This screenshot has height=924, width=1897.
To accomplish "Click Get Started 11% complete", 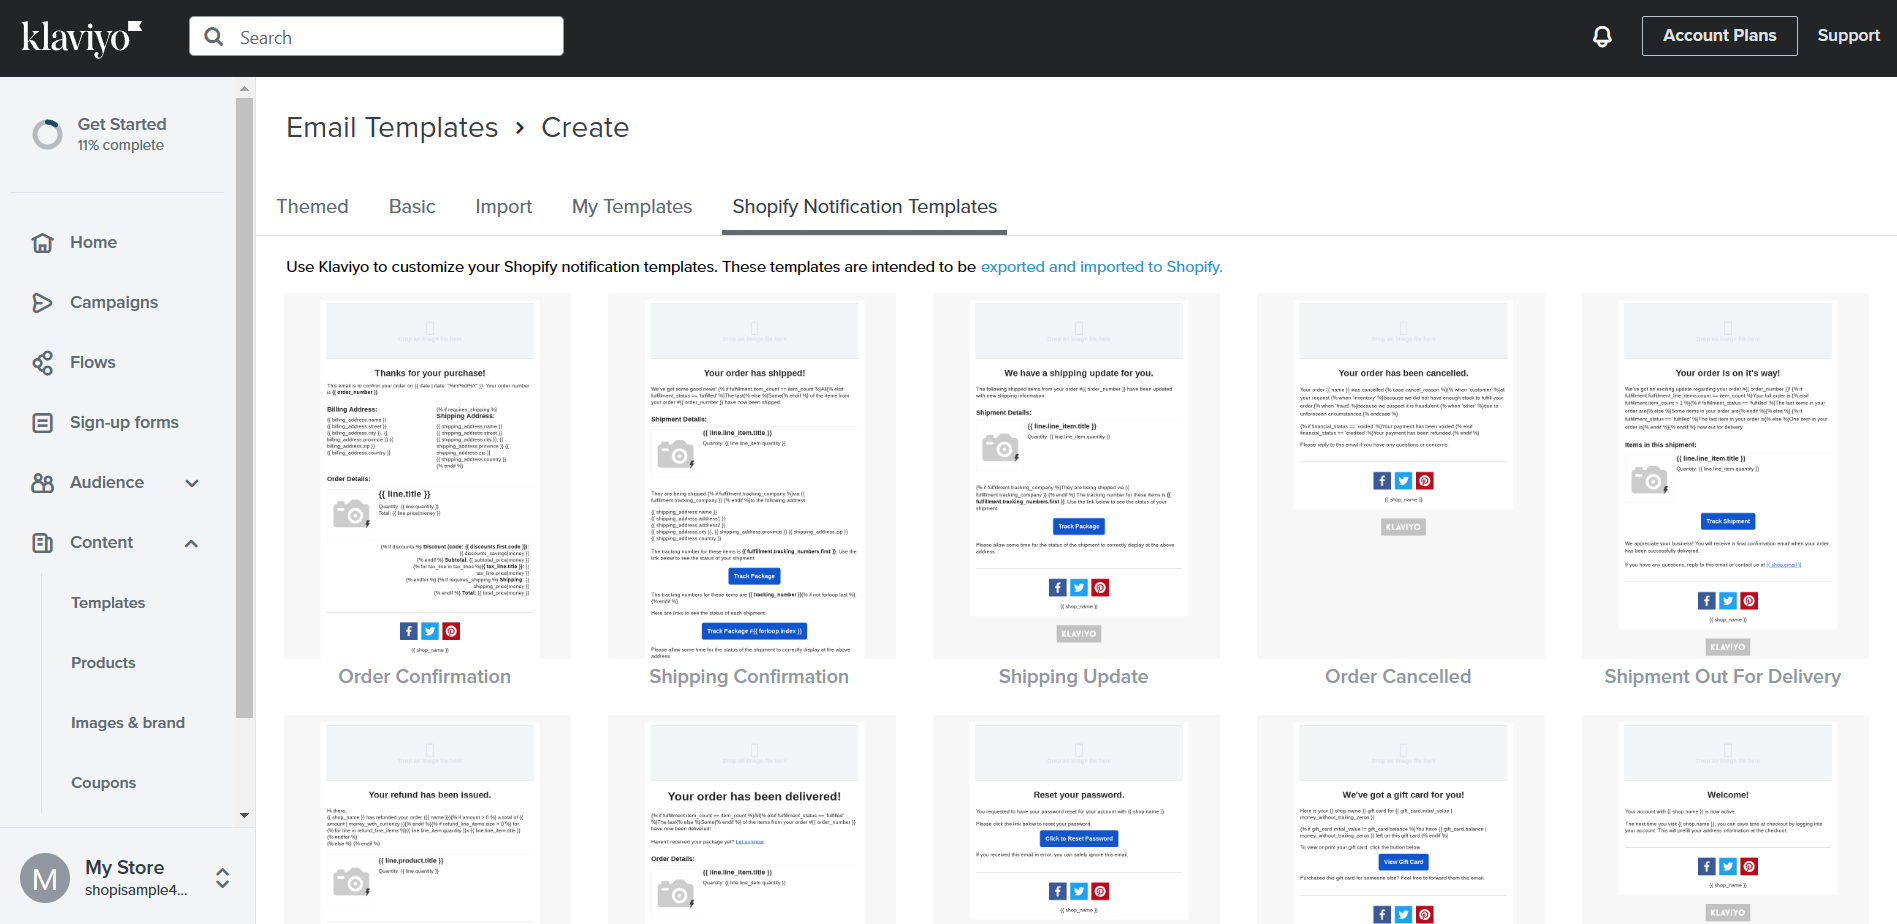I will (x=122, y=134).
